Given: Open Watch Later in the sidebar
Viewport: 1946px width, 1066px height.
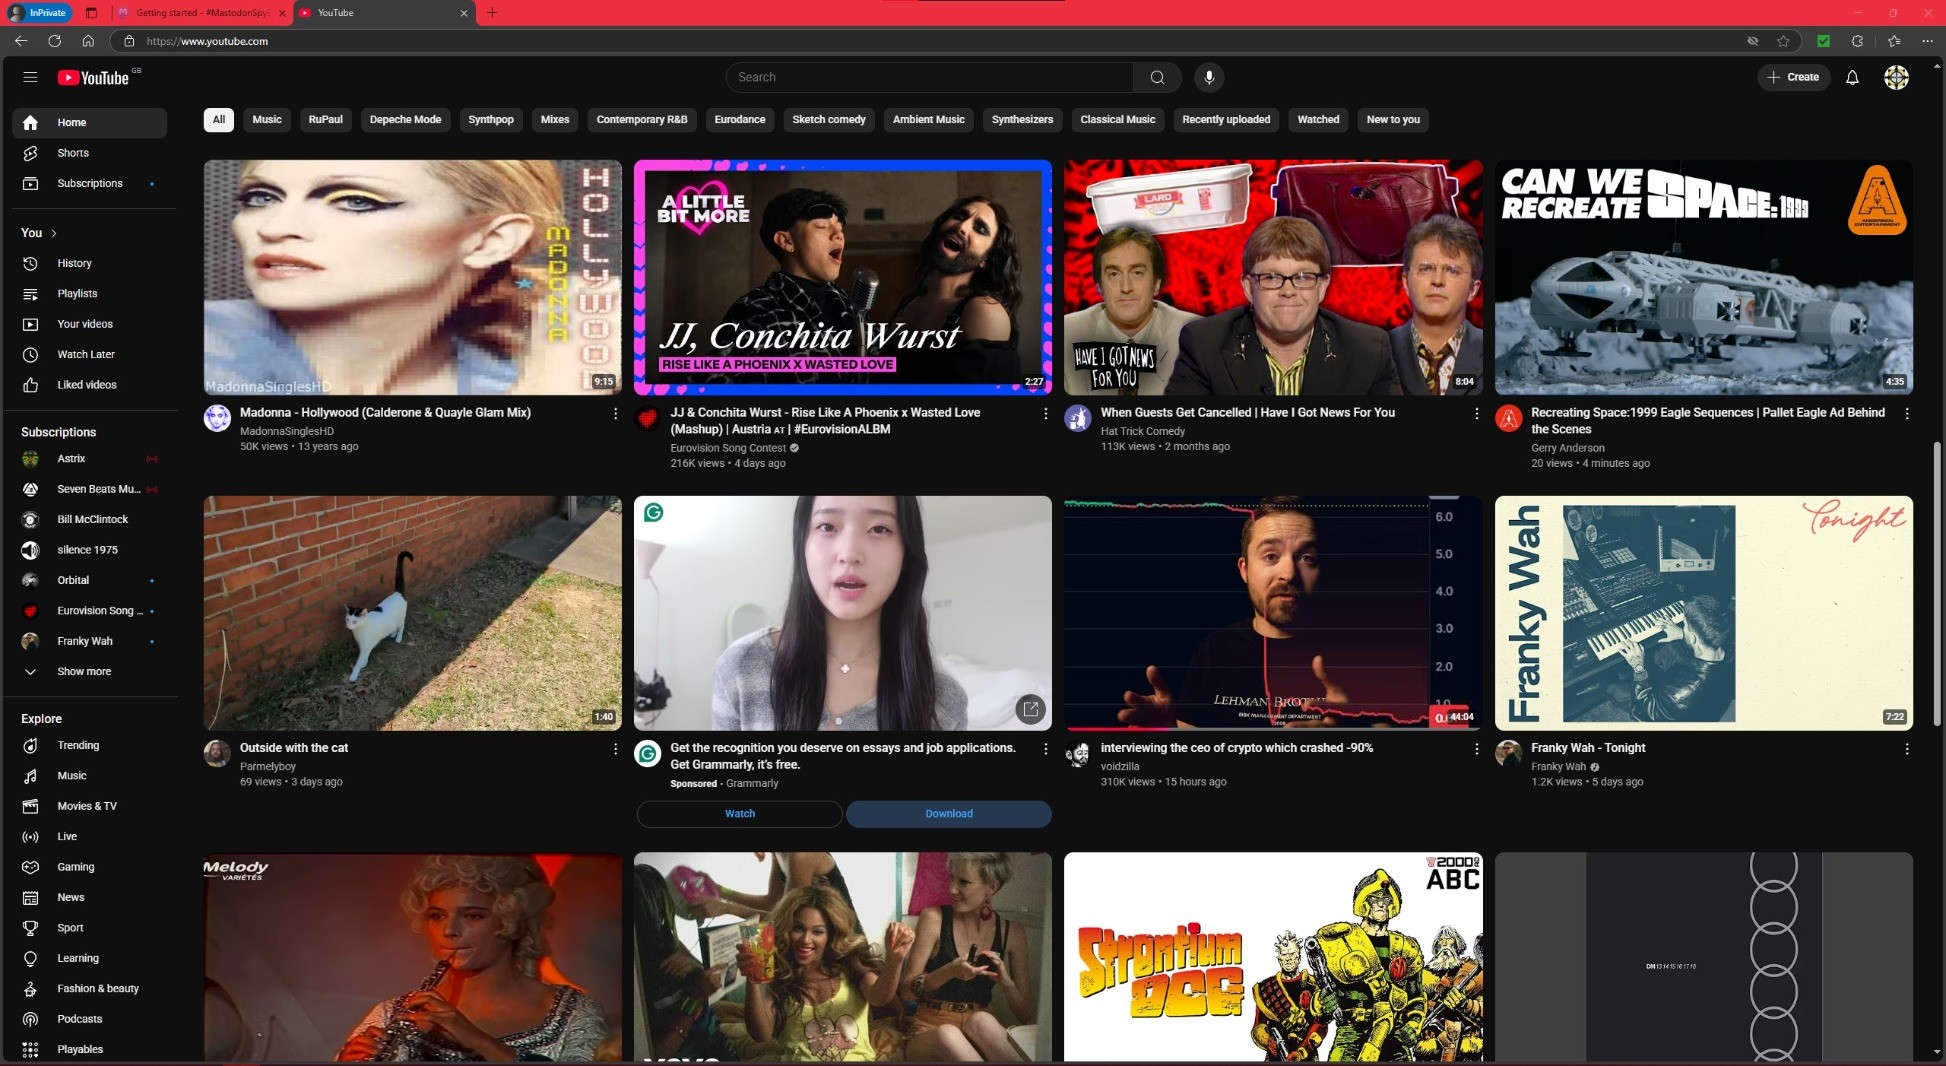Looking at the screenshot, I should (85, 354).
